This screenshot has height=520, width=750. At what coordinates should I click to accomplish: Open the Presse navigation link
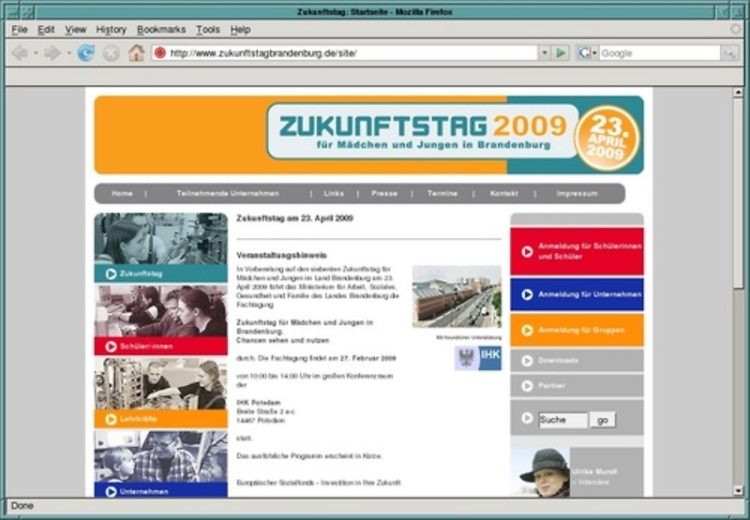pos(384,193)
